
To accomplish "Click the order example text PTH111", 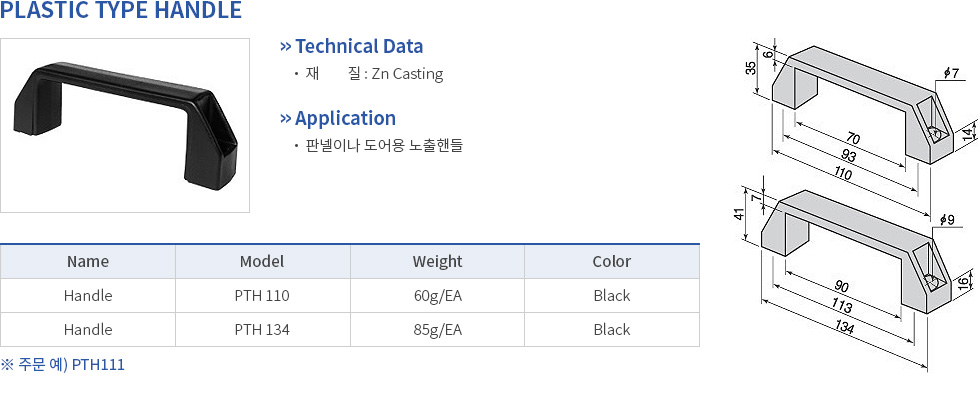I will pyautogui.click(x=98, y=365).
